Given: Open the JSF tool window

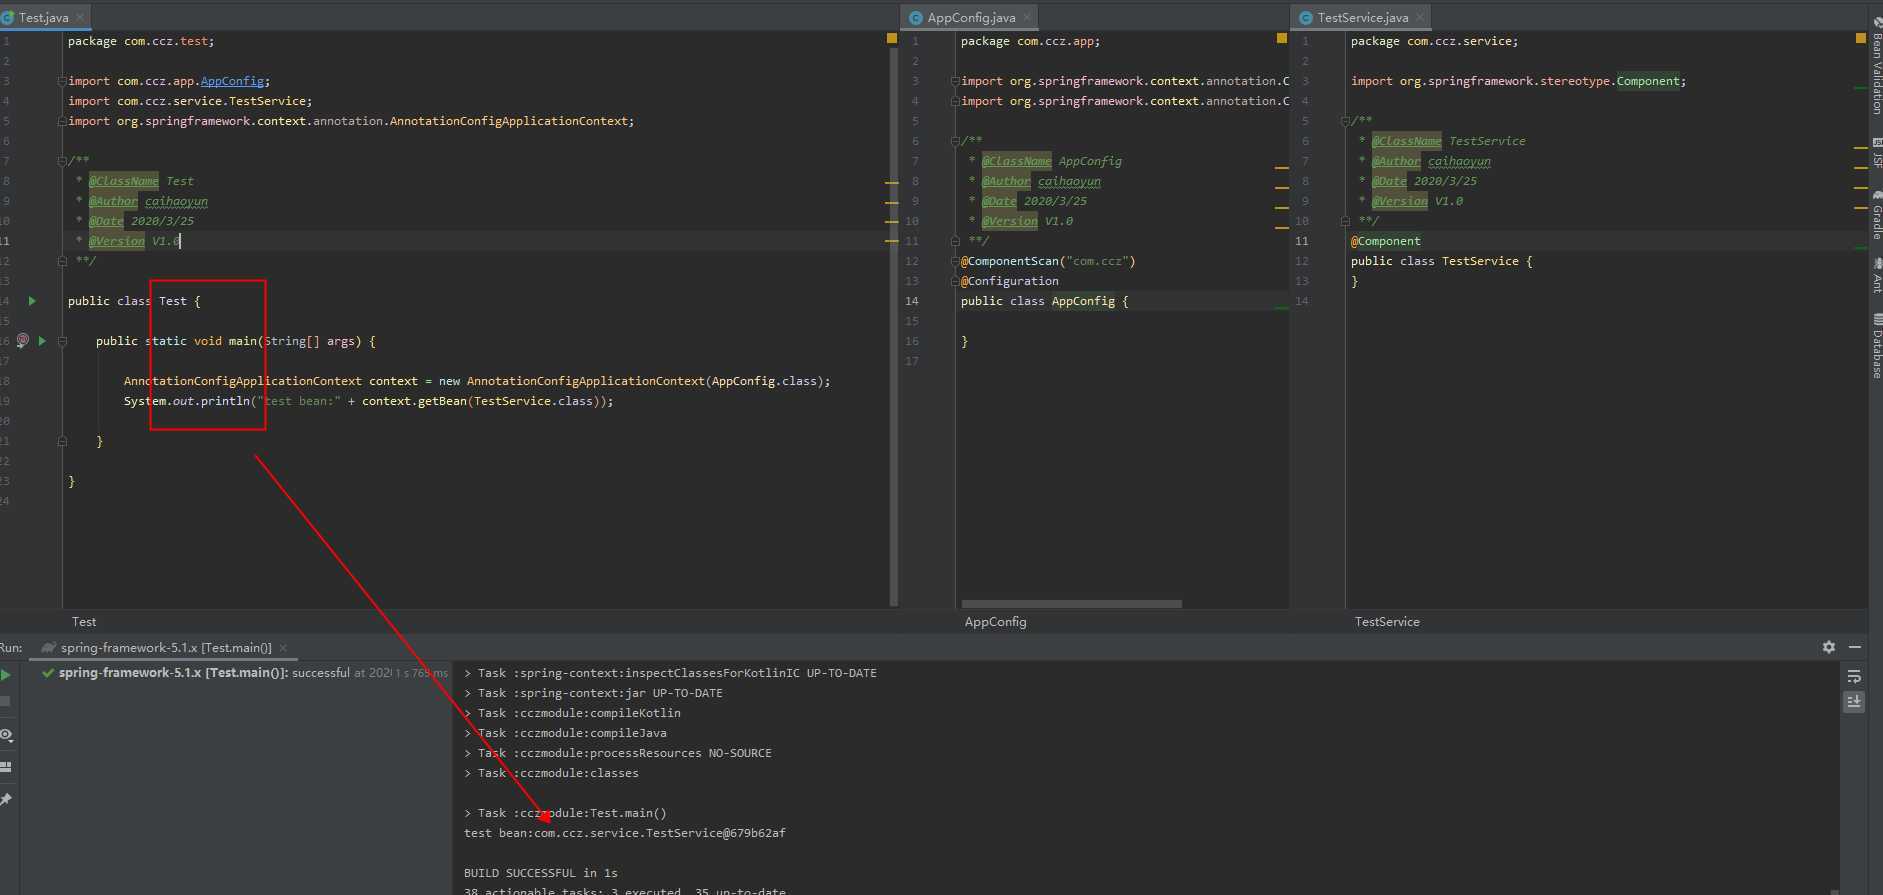Looking at the screenshot, I should coord(1876,153).
